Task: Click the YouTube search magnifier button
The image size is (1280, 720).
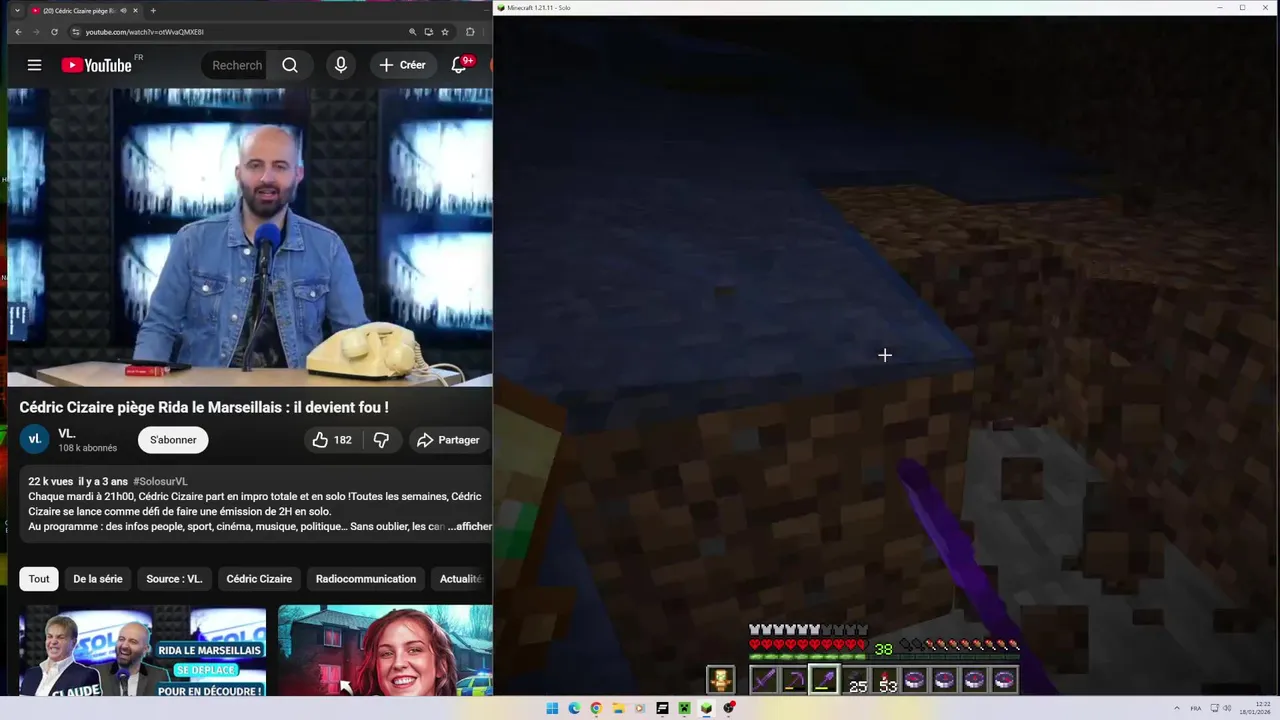Action: (x=290, y=65)
